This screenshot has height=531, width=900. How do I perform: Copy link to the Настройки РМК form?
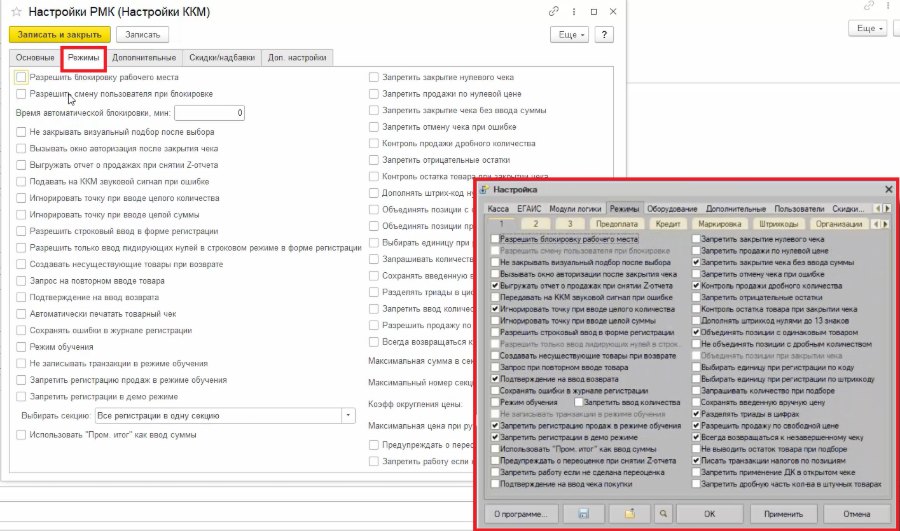[553, 11]
